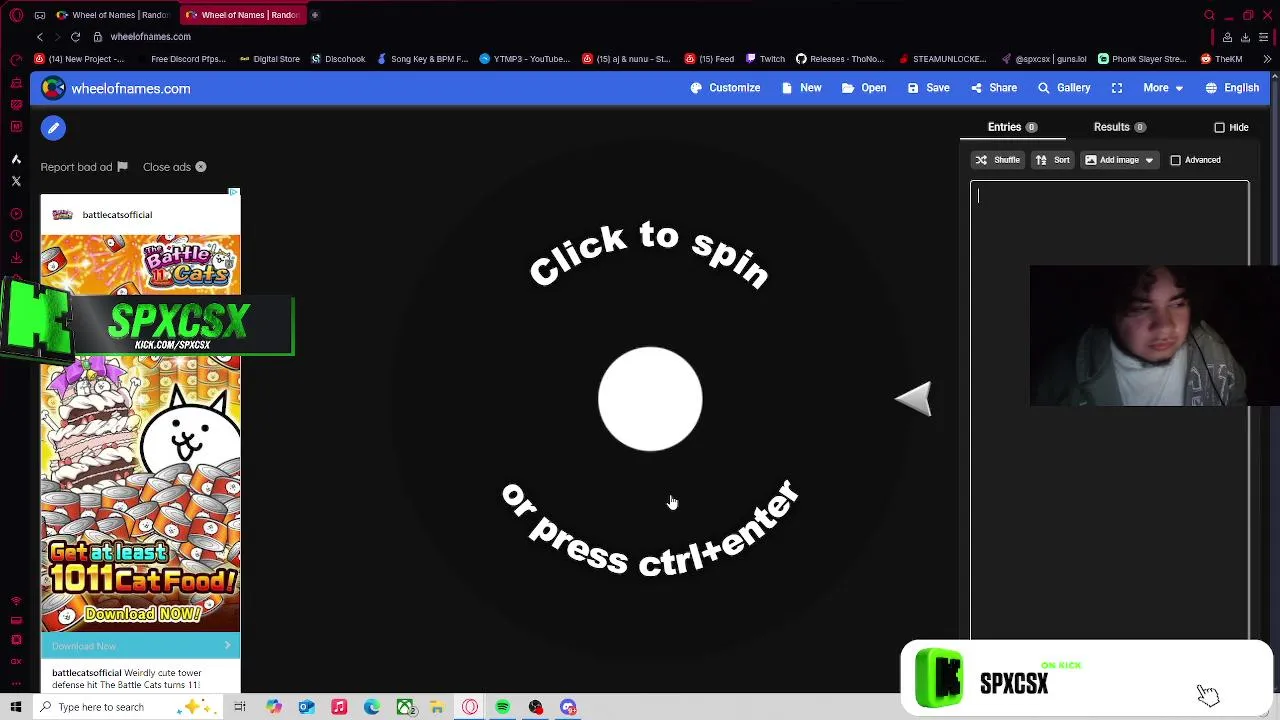Open the Song Key & BPM bookmark

tap(422, 59)
